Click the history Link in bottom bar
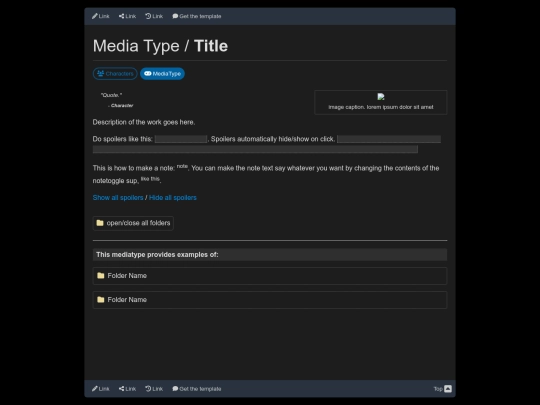The width and height of the screenshot is (540, 405). click(154, 389)
